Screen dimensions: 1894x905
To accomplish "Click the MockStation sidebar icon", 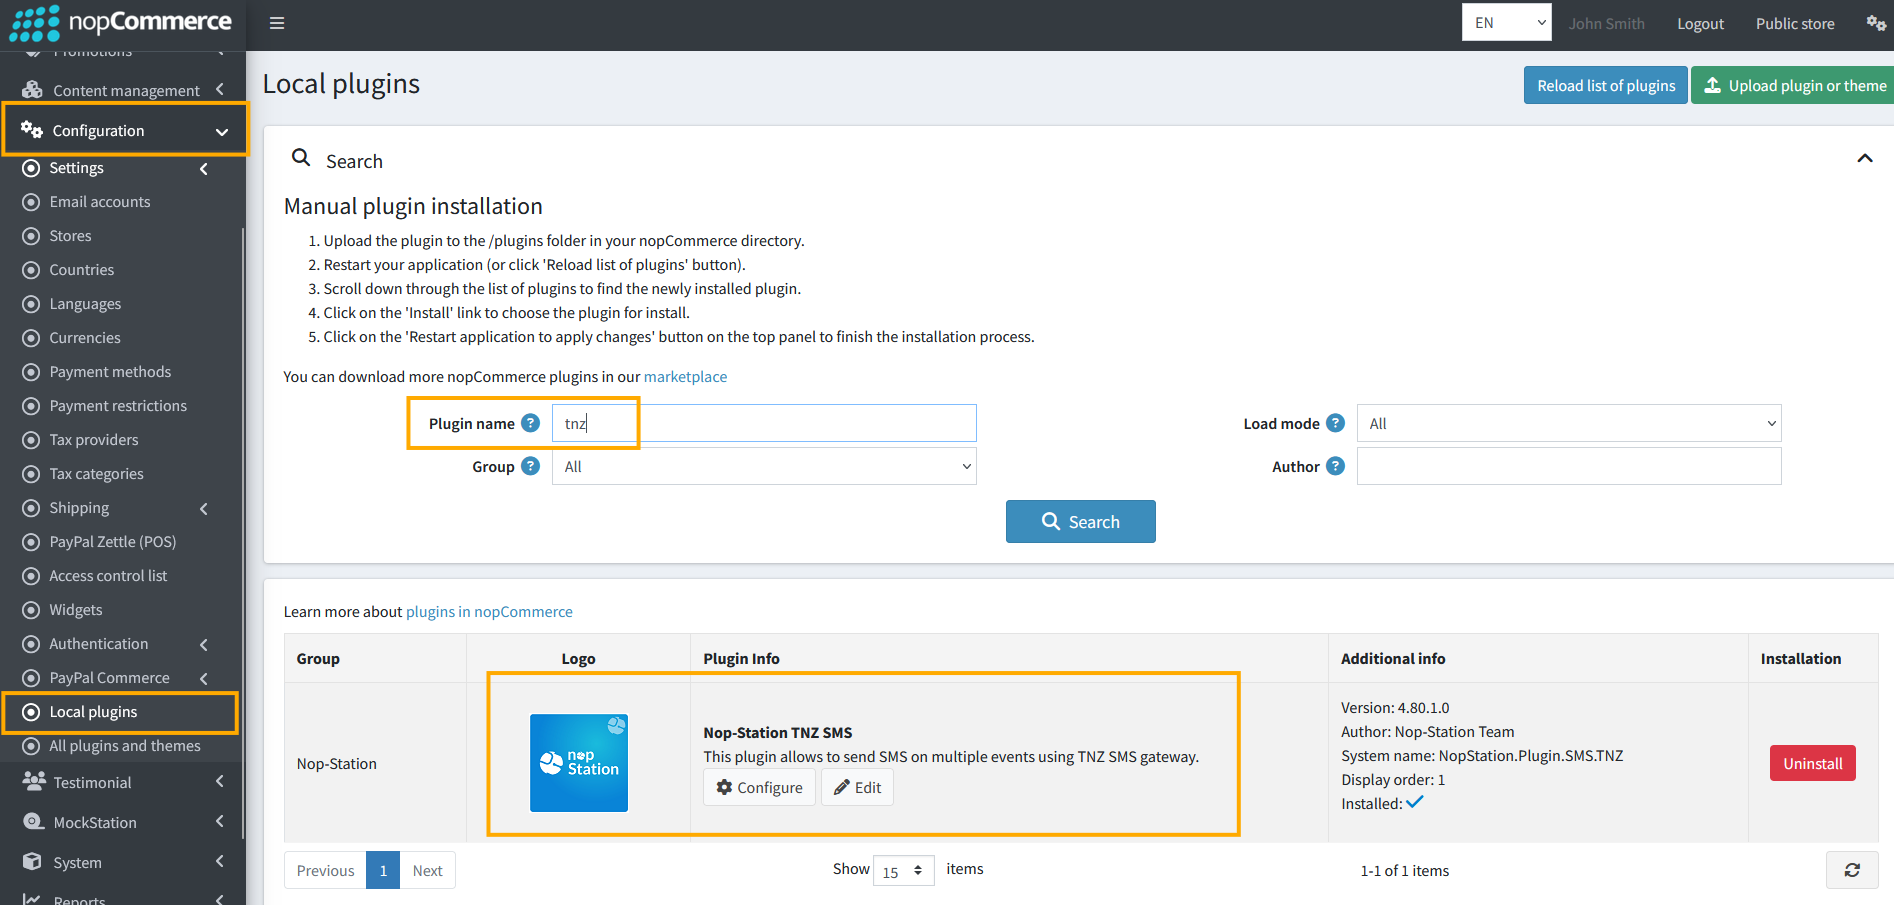I will [x=33, y=822].
